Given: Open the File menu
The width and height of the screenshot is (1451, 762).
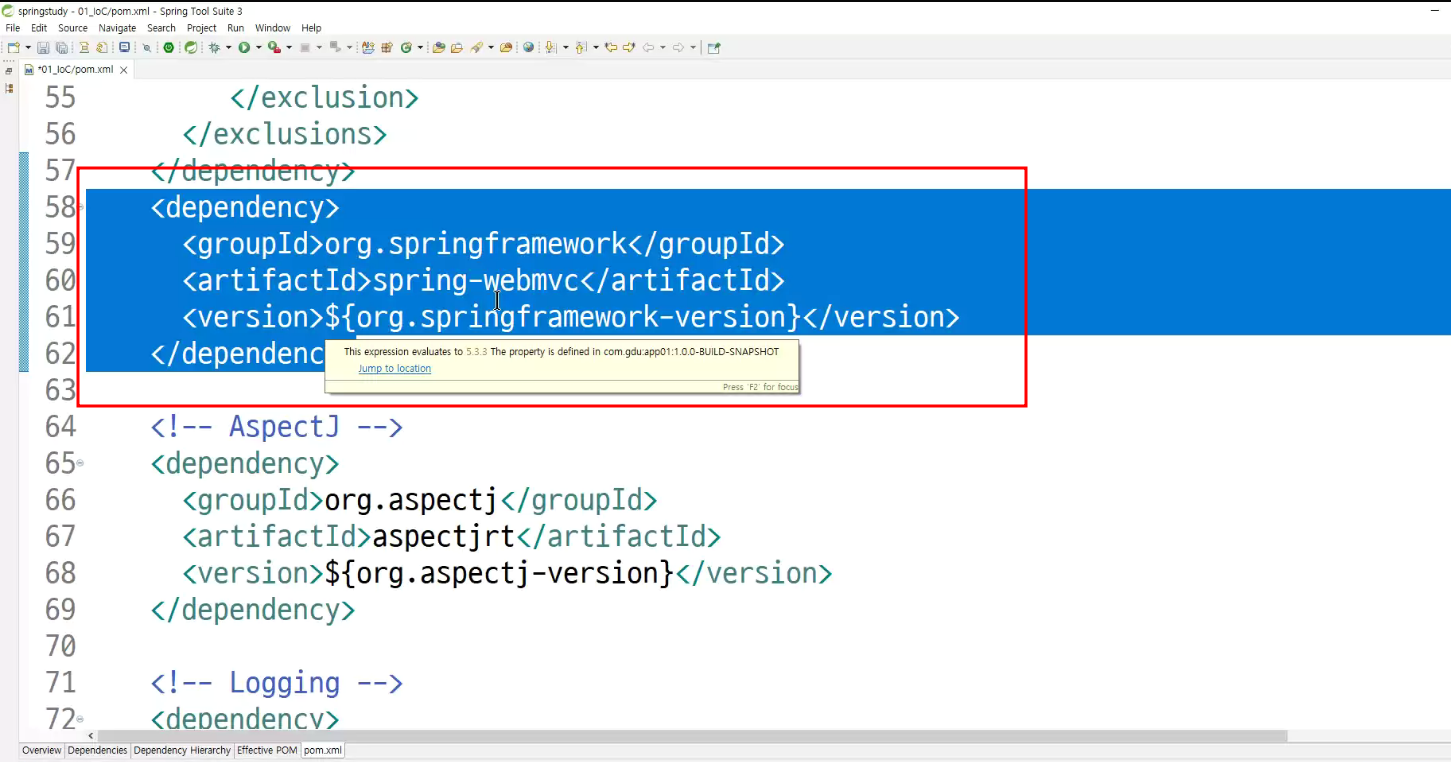Looking at the screenshot, I should point(13,28).
